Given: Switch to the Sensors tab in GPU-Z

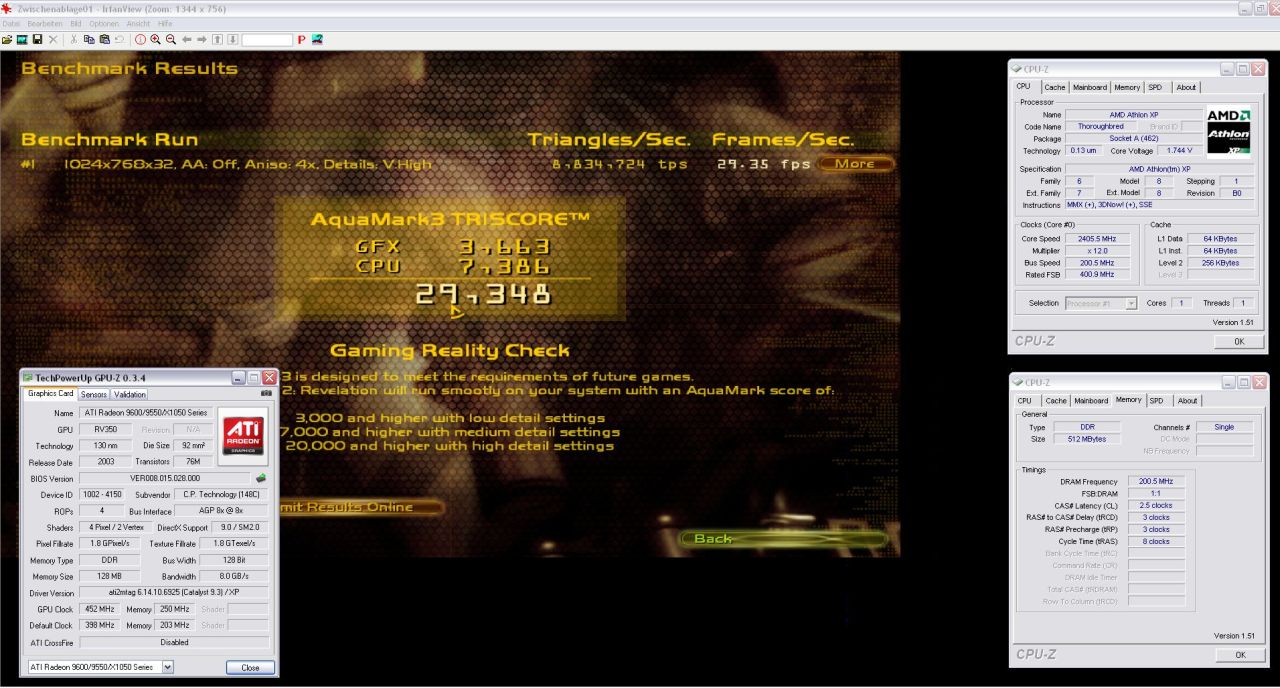Looking at the screenshot, I should 94,394.
